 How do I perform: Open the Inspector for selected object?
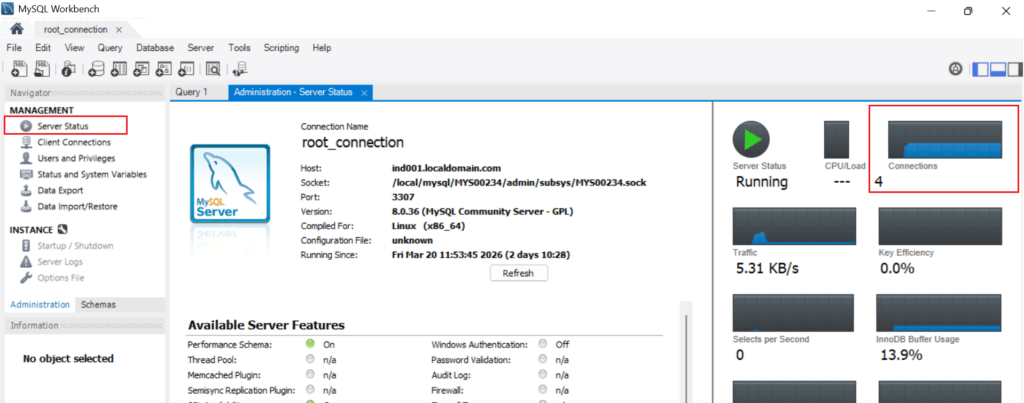pos(69,69)
